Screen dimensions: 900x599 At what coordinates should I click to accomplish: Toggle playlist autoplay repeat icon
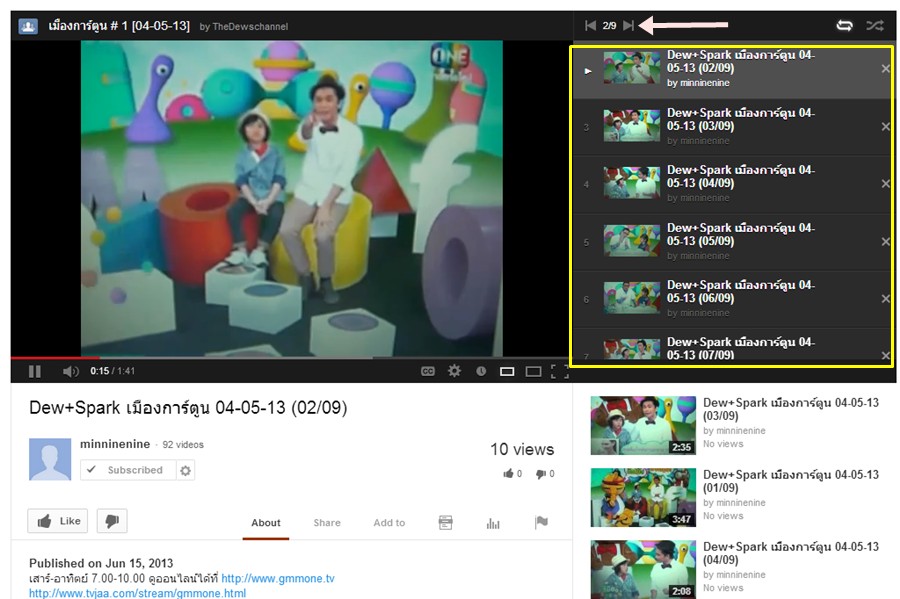coord(844,25)
